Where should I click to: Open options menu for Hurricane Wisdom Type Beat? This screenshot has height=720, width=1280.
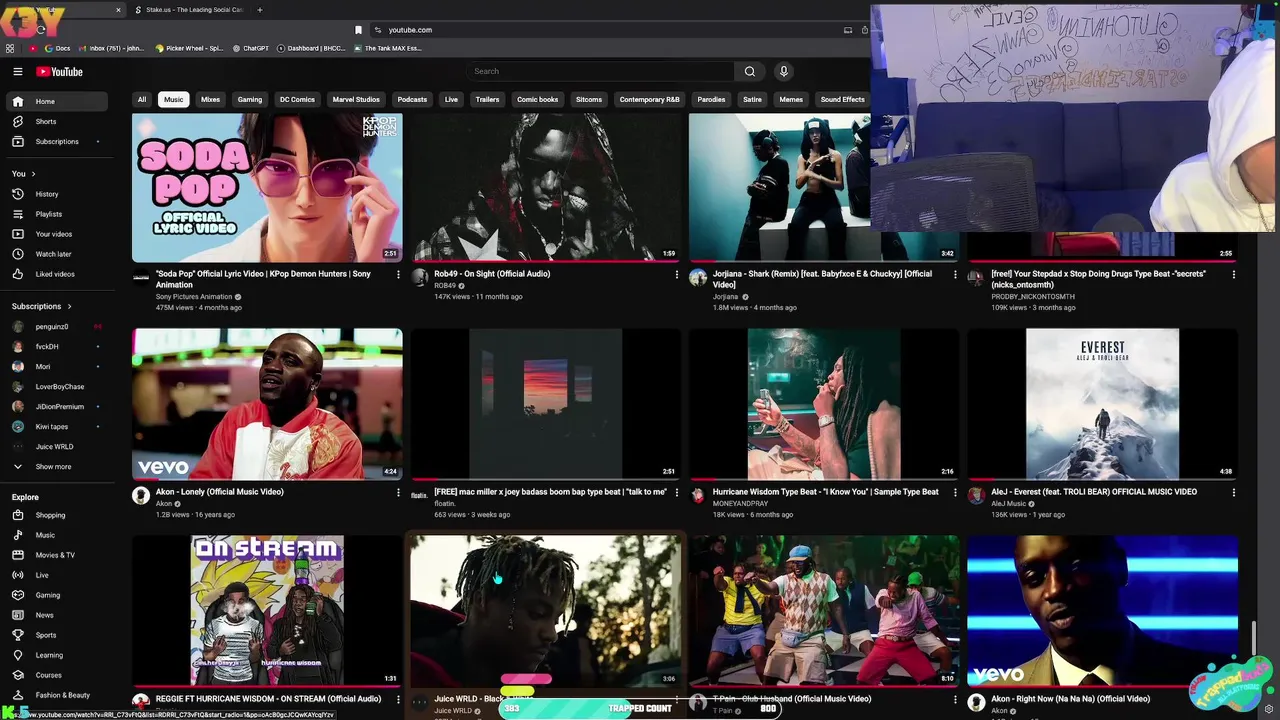pos(954,492)
